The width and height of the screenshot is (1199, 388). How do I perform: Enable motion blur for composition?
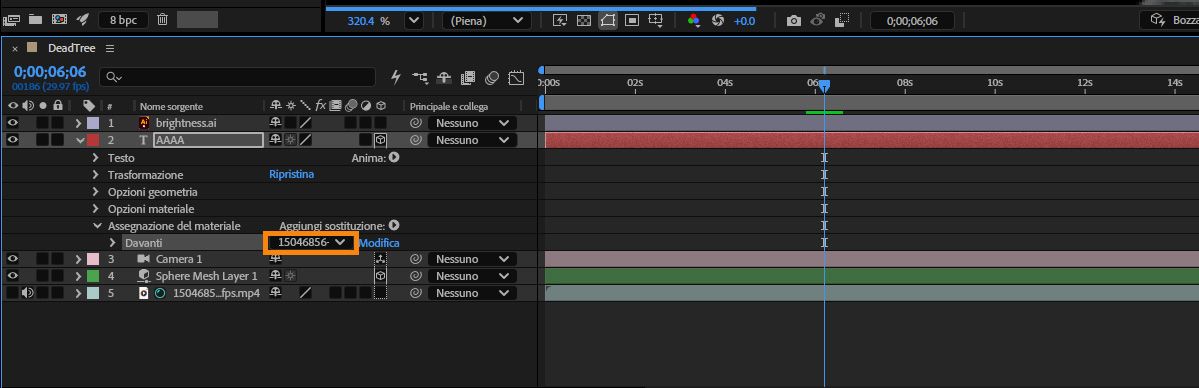pos(492,77)
